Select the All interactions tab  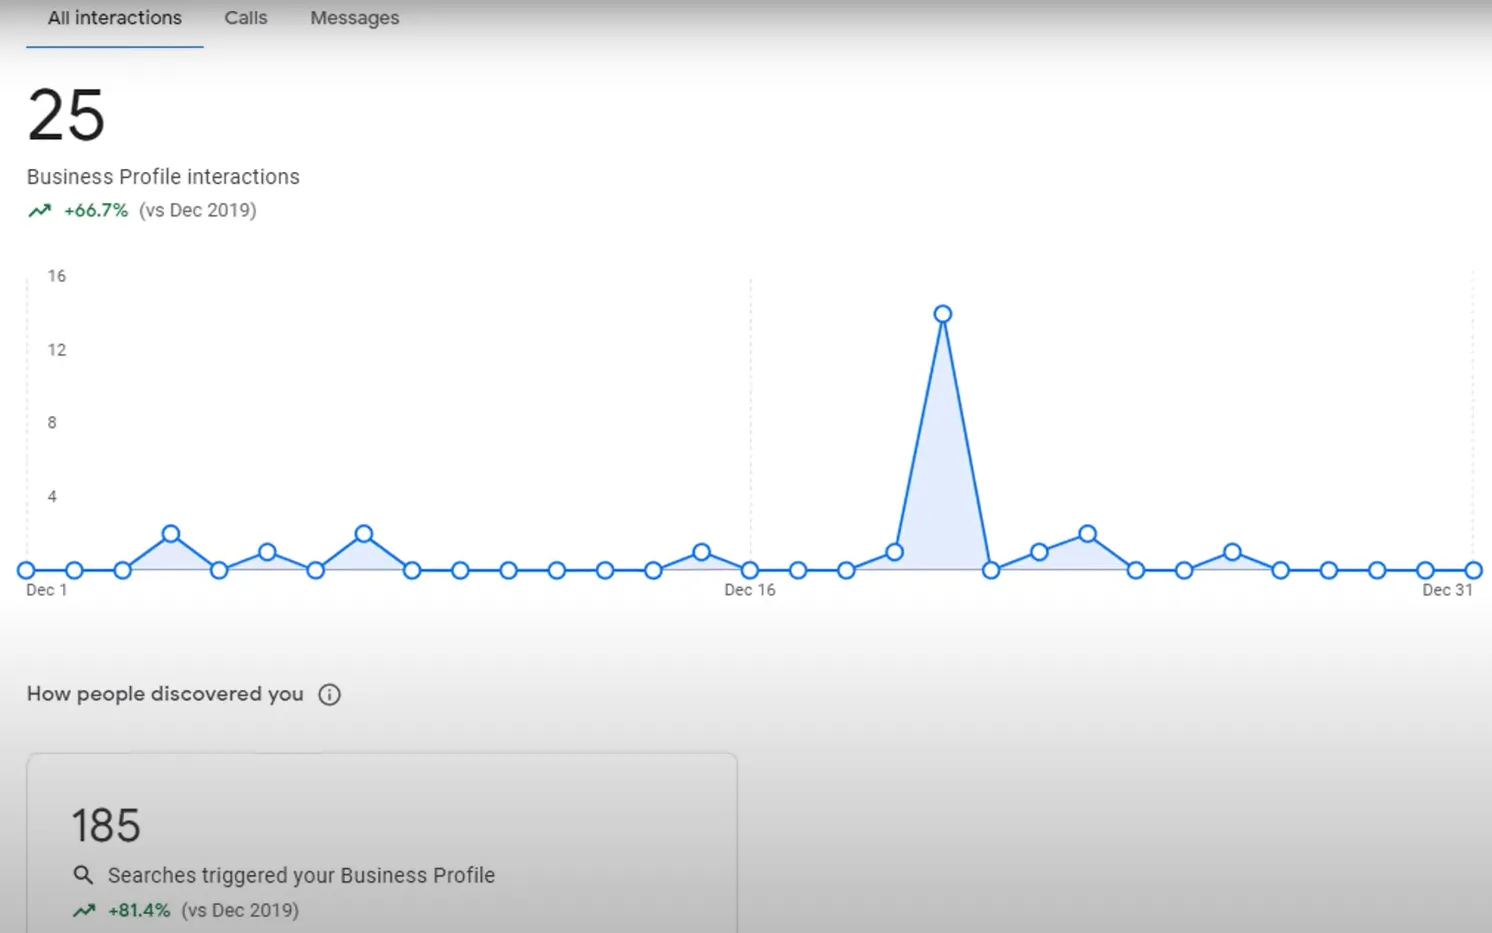click(114, 18)
